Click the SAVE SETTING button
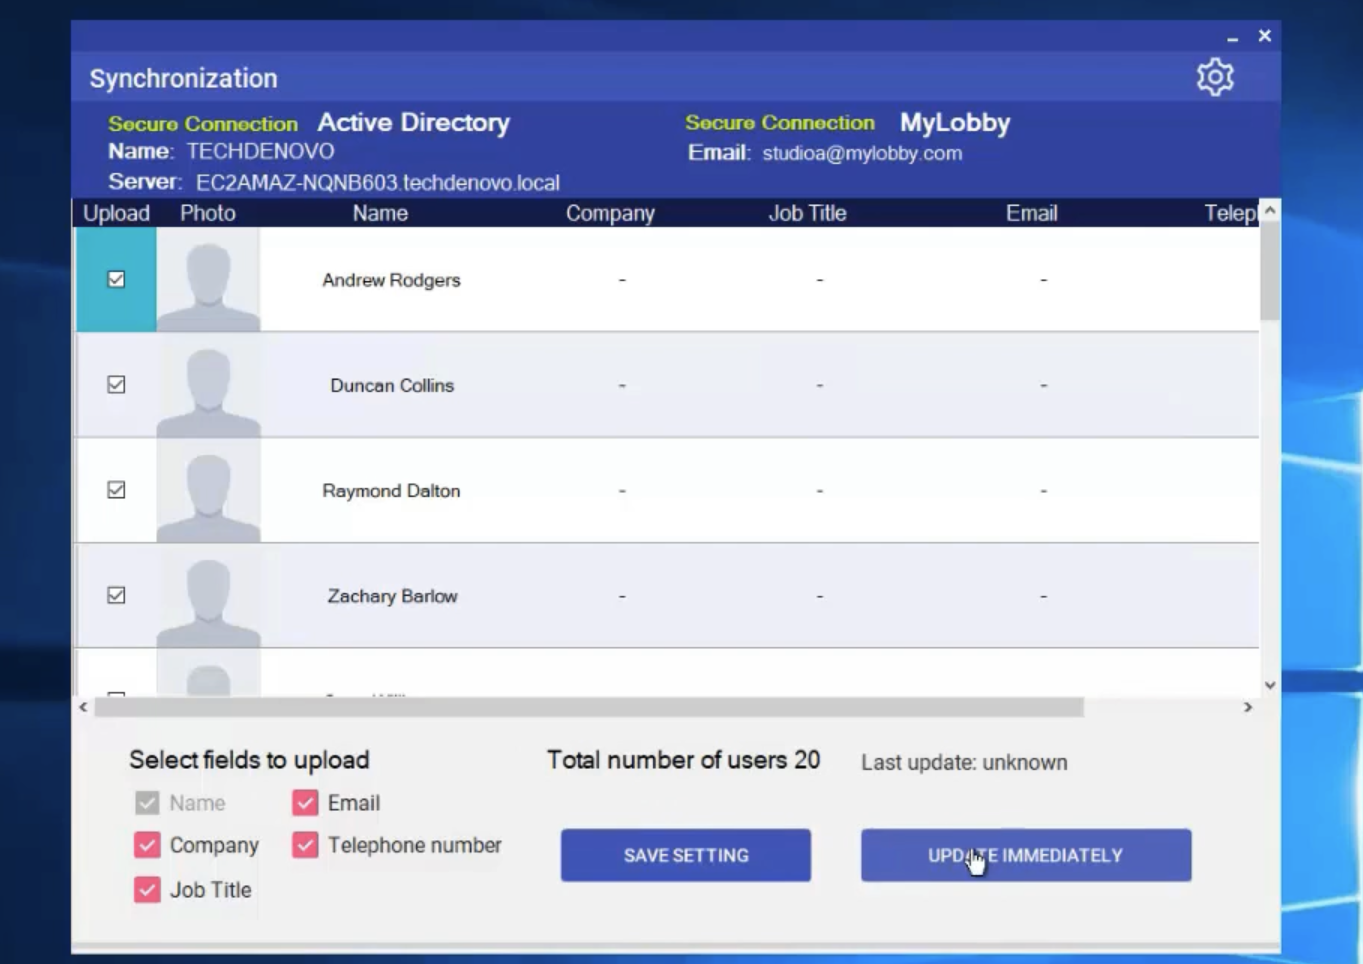1363x964 pixels. pos(685,855)
